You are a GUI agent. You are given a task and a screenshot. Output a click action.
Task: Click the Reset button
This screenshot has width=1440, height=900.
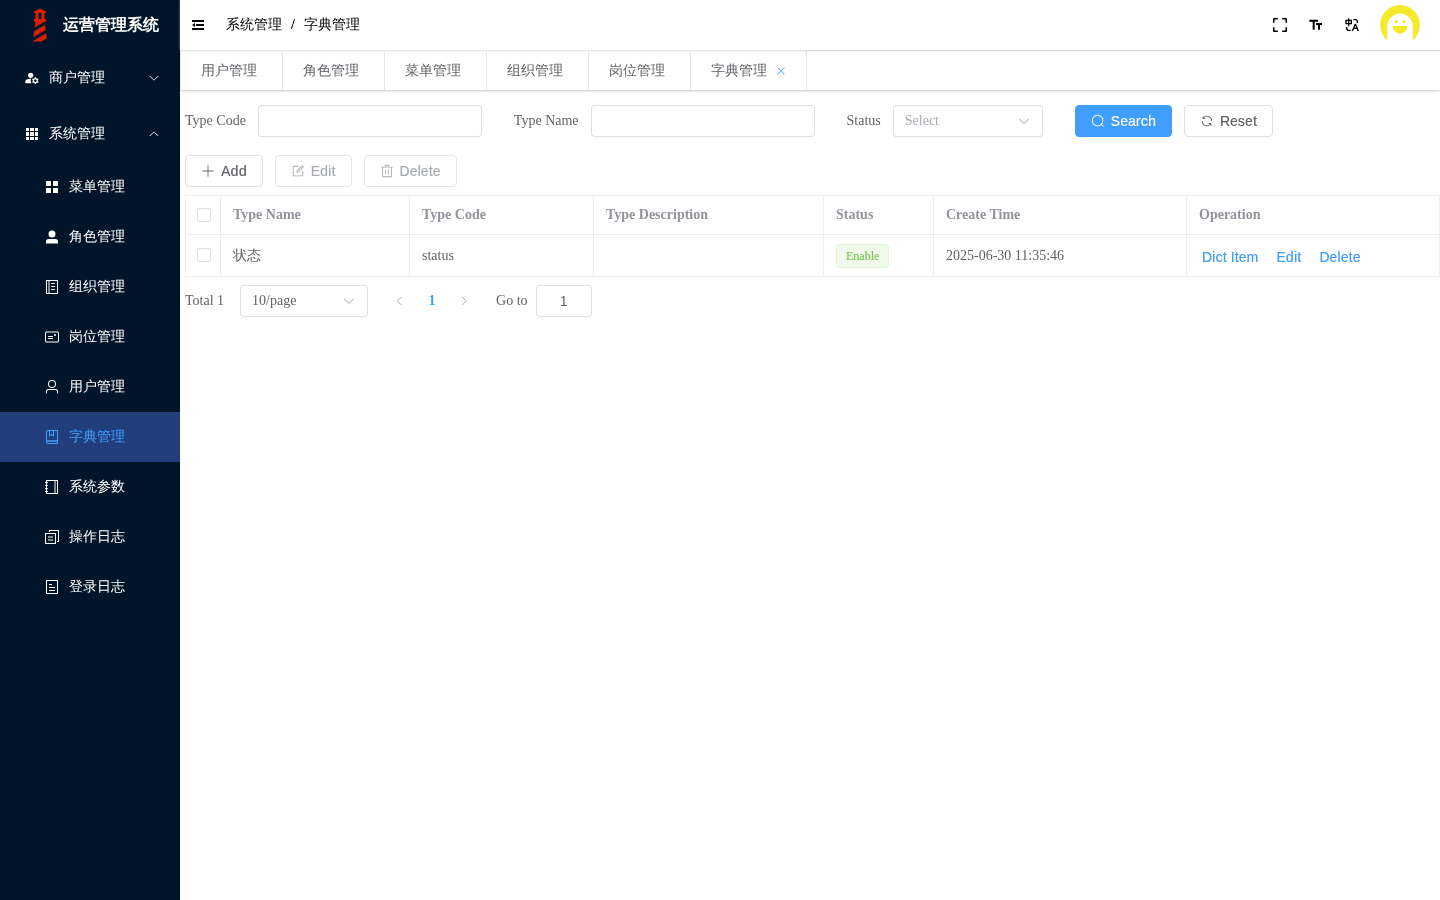pos(1228,121)
